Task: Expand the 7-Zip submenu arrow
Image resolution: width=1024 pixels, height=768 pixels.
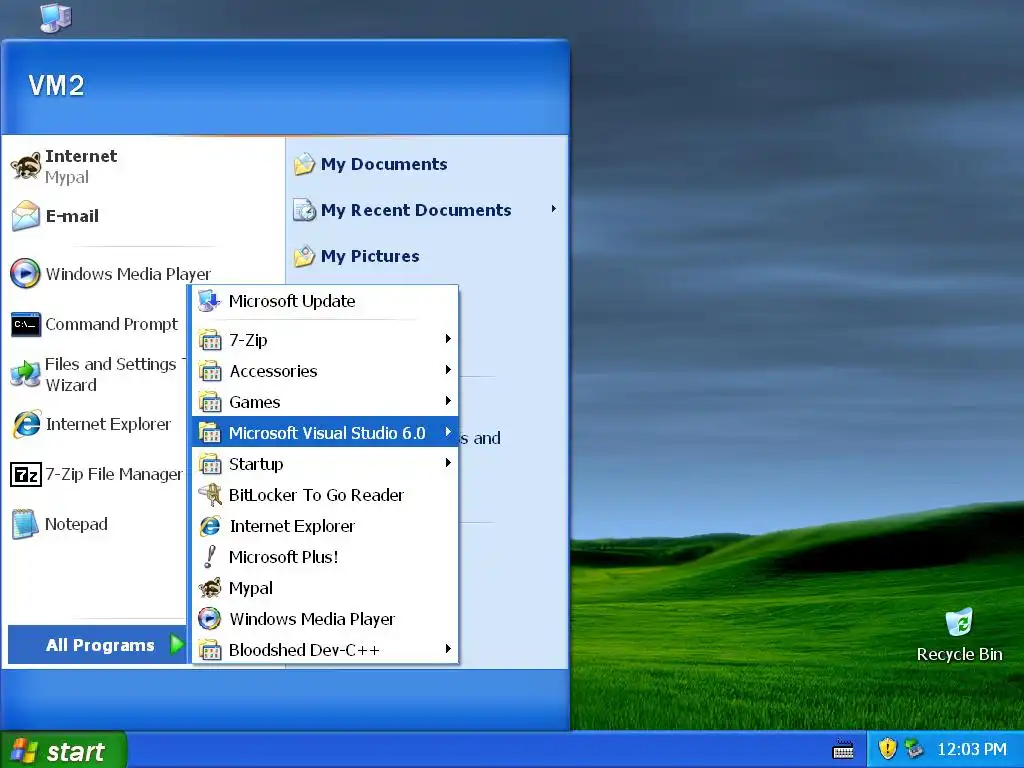Action: pos(448,338)
